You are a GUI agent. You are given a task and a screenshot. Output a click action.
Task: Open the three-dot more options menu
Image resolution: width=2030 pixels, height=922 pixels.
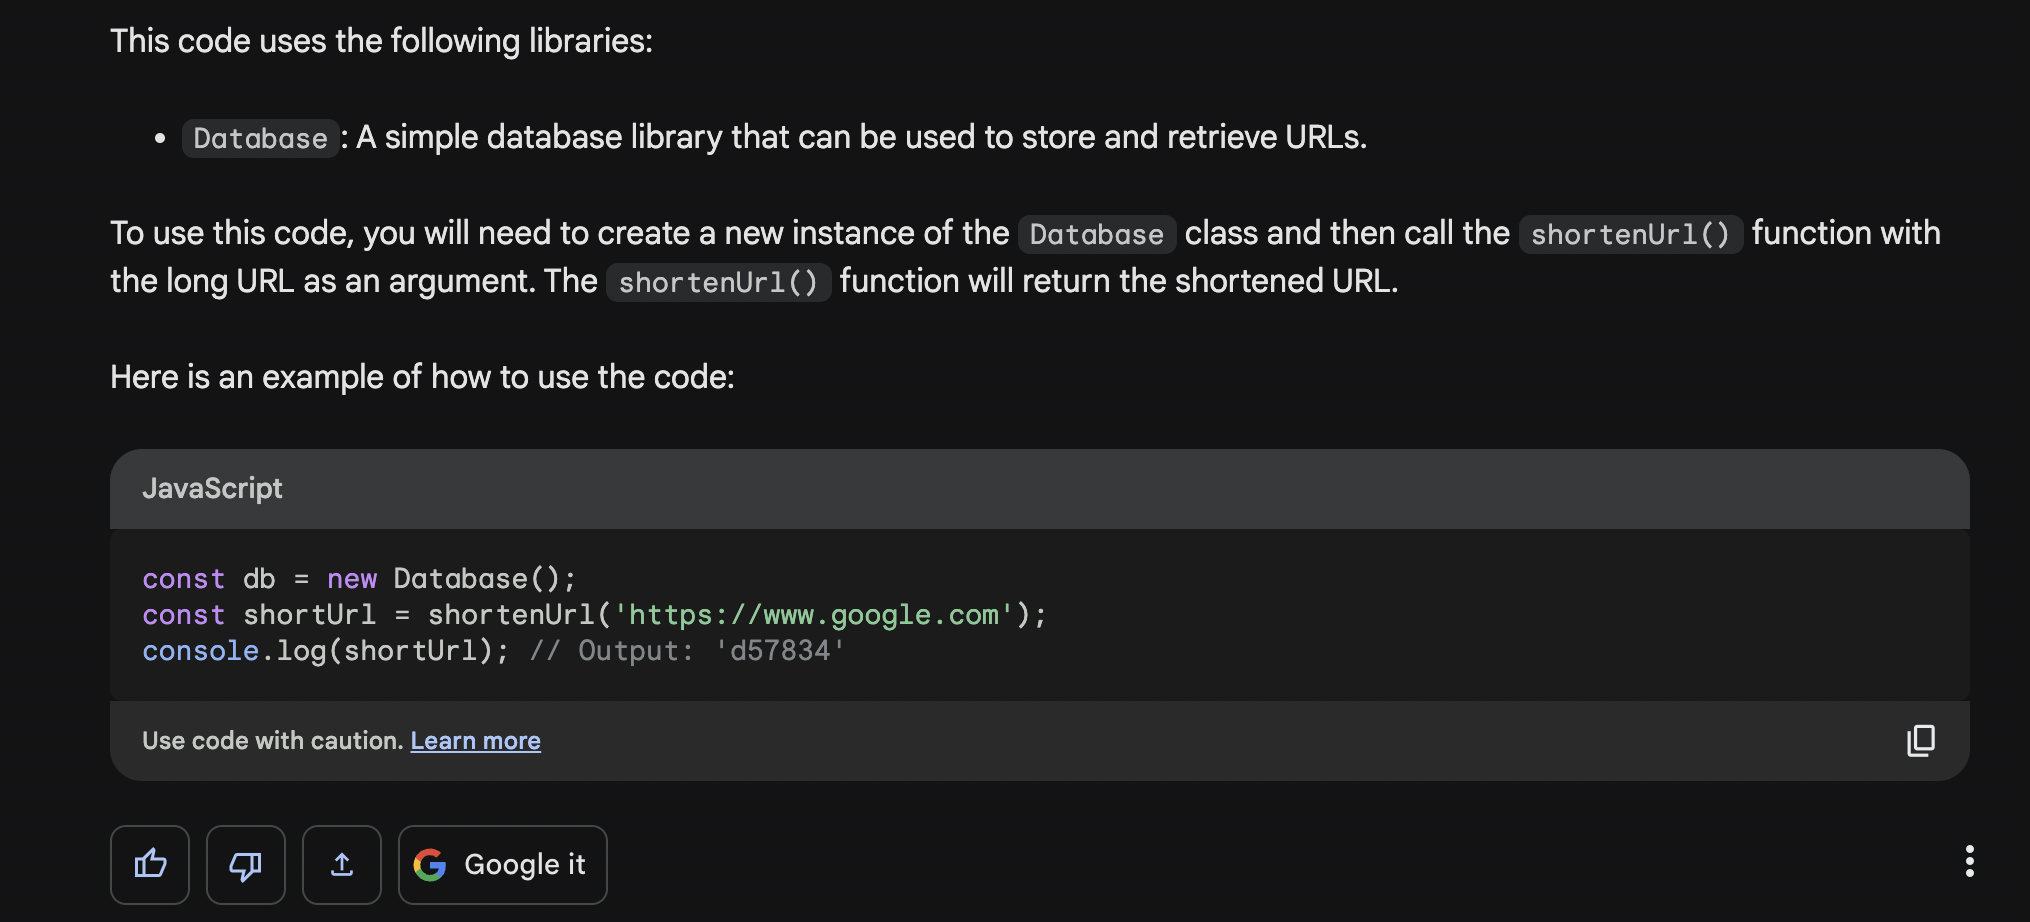point(1969,861)
